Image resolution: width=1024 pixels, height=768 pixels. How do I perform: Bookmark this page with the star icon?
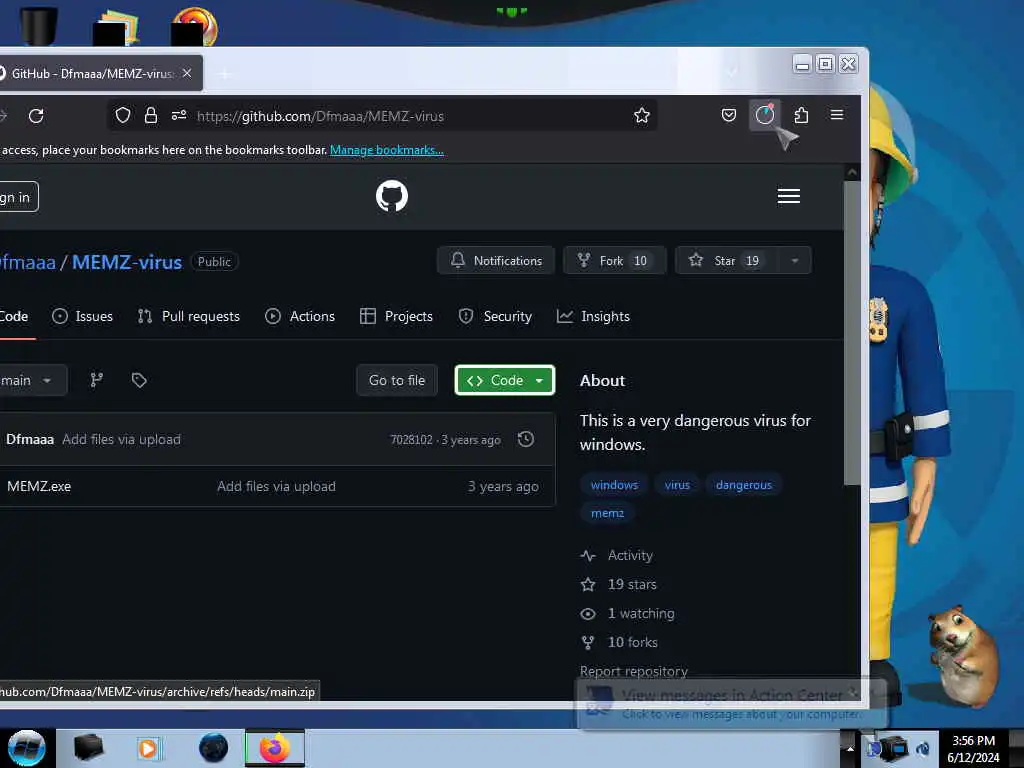(641, 116)
